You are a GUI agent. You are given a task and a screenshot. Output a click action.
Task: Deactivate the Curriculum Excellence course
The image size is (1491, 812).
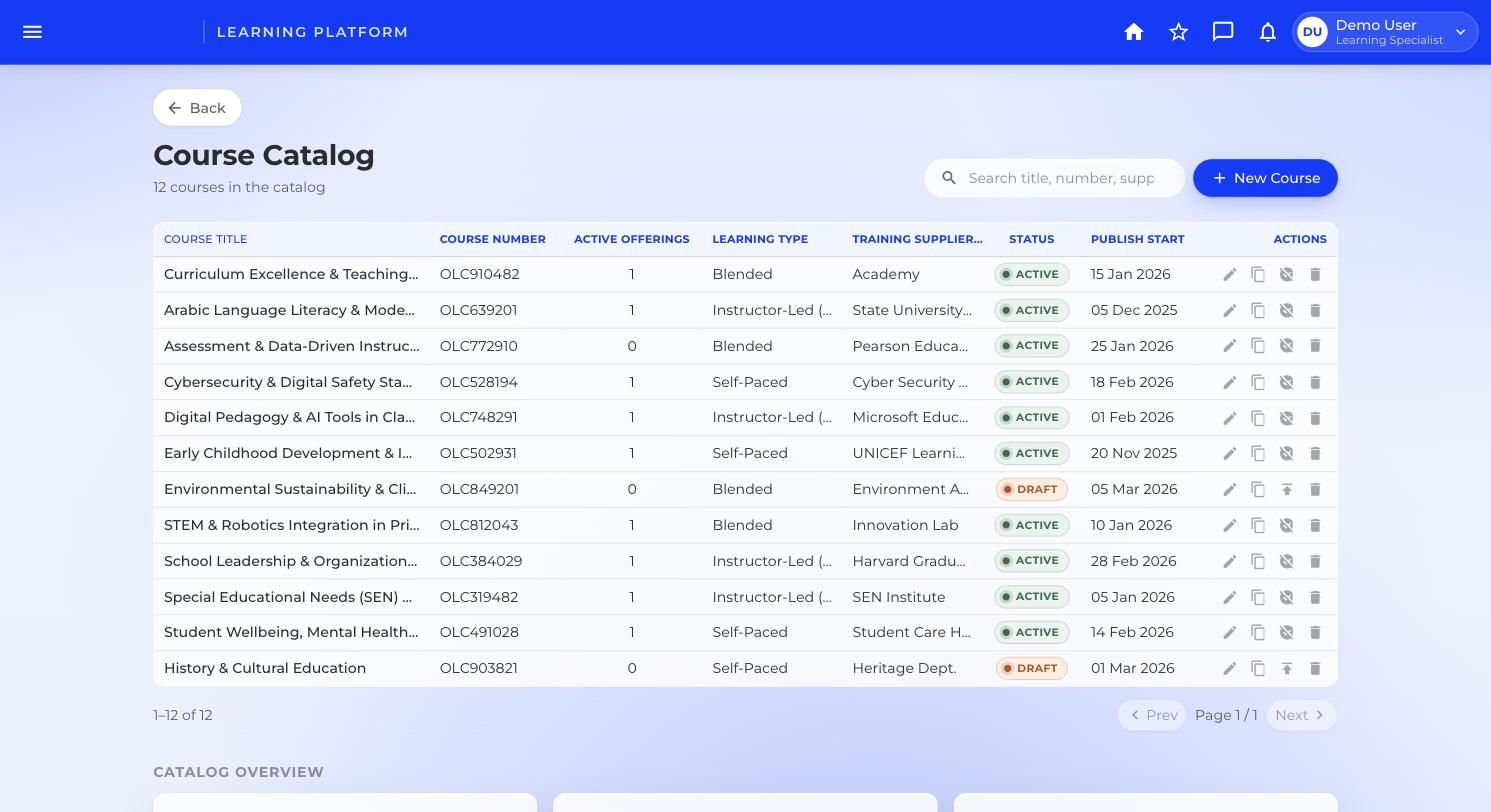[1287, 274]
